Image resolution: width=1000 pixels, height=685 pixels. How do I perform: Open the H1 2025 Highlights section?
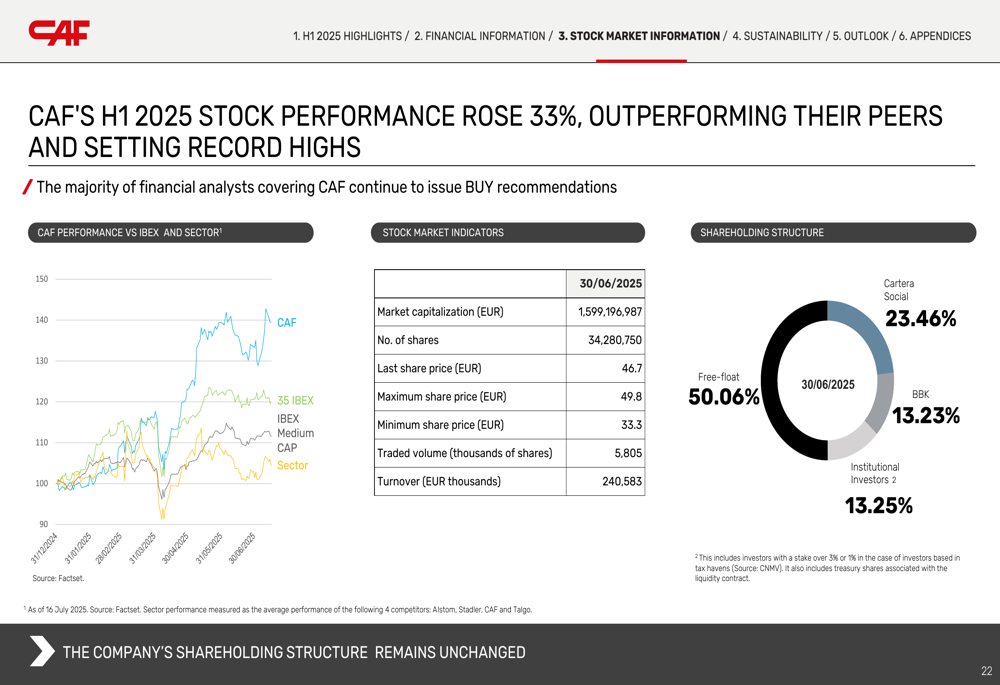click(347, 36)
